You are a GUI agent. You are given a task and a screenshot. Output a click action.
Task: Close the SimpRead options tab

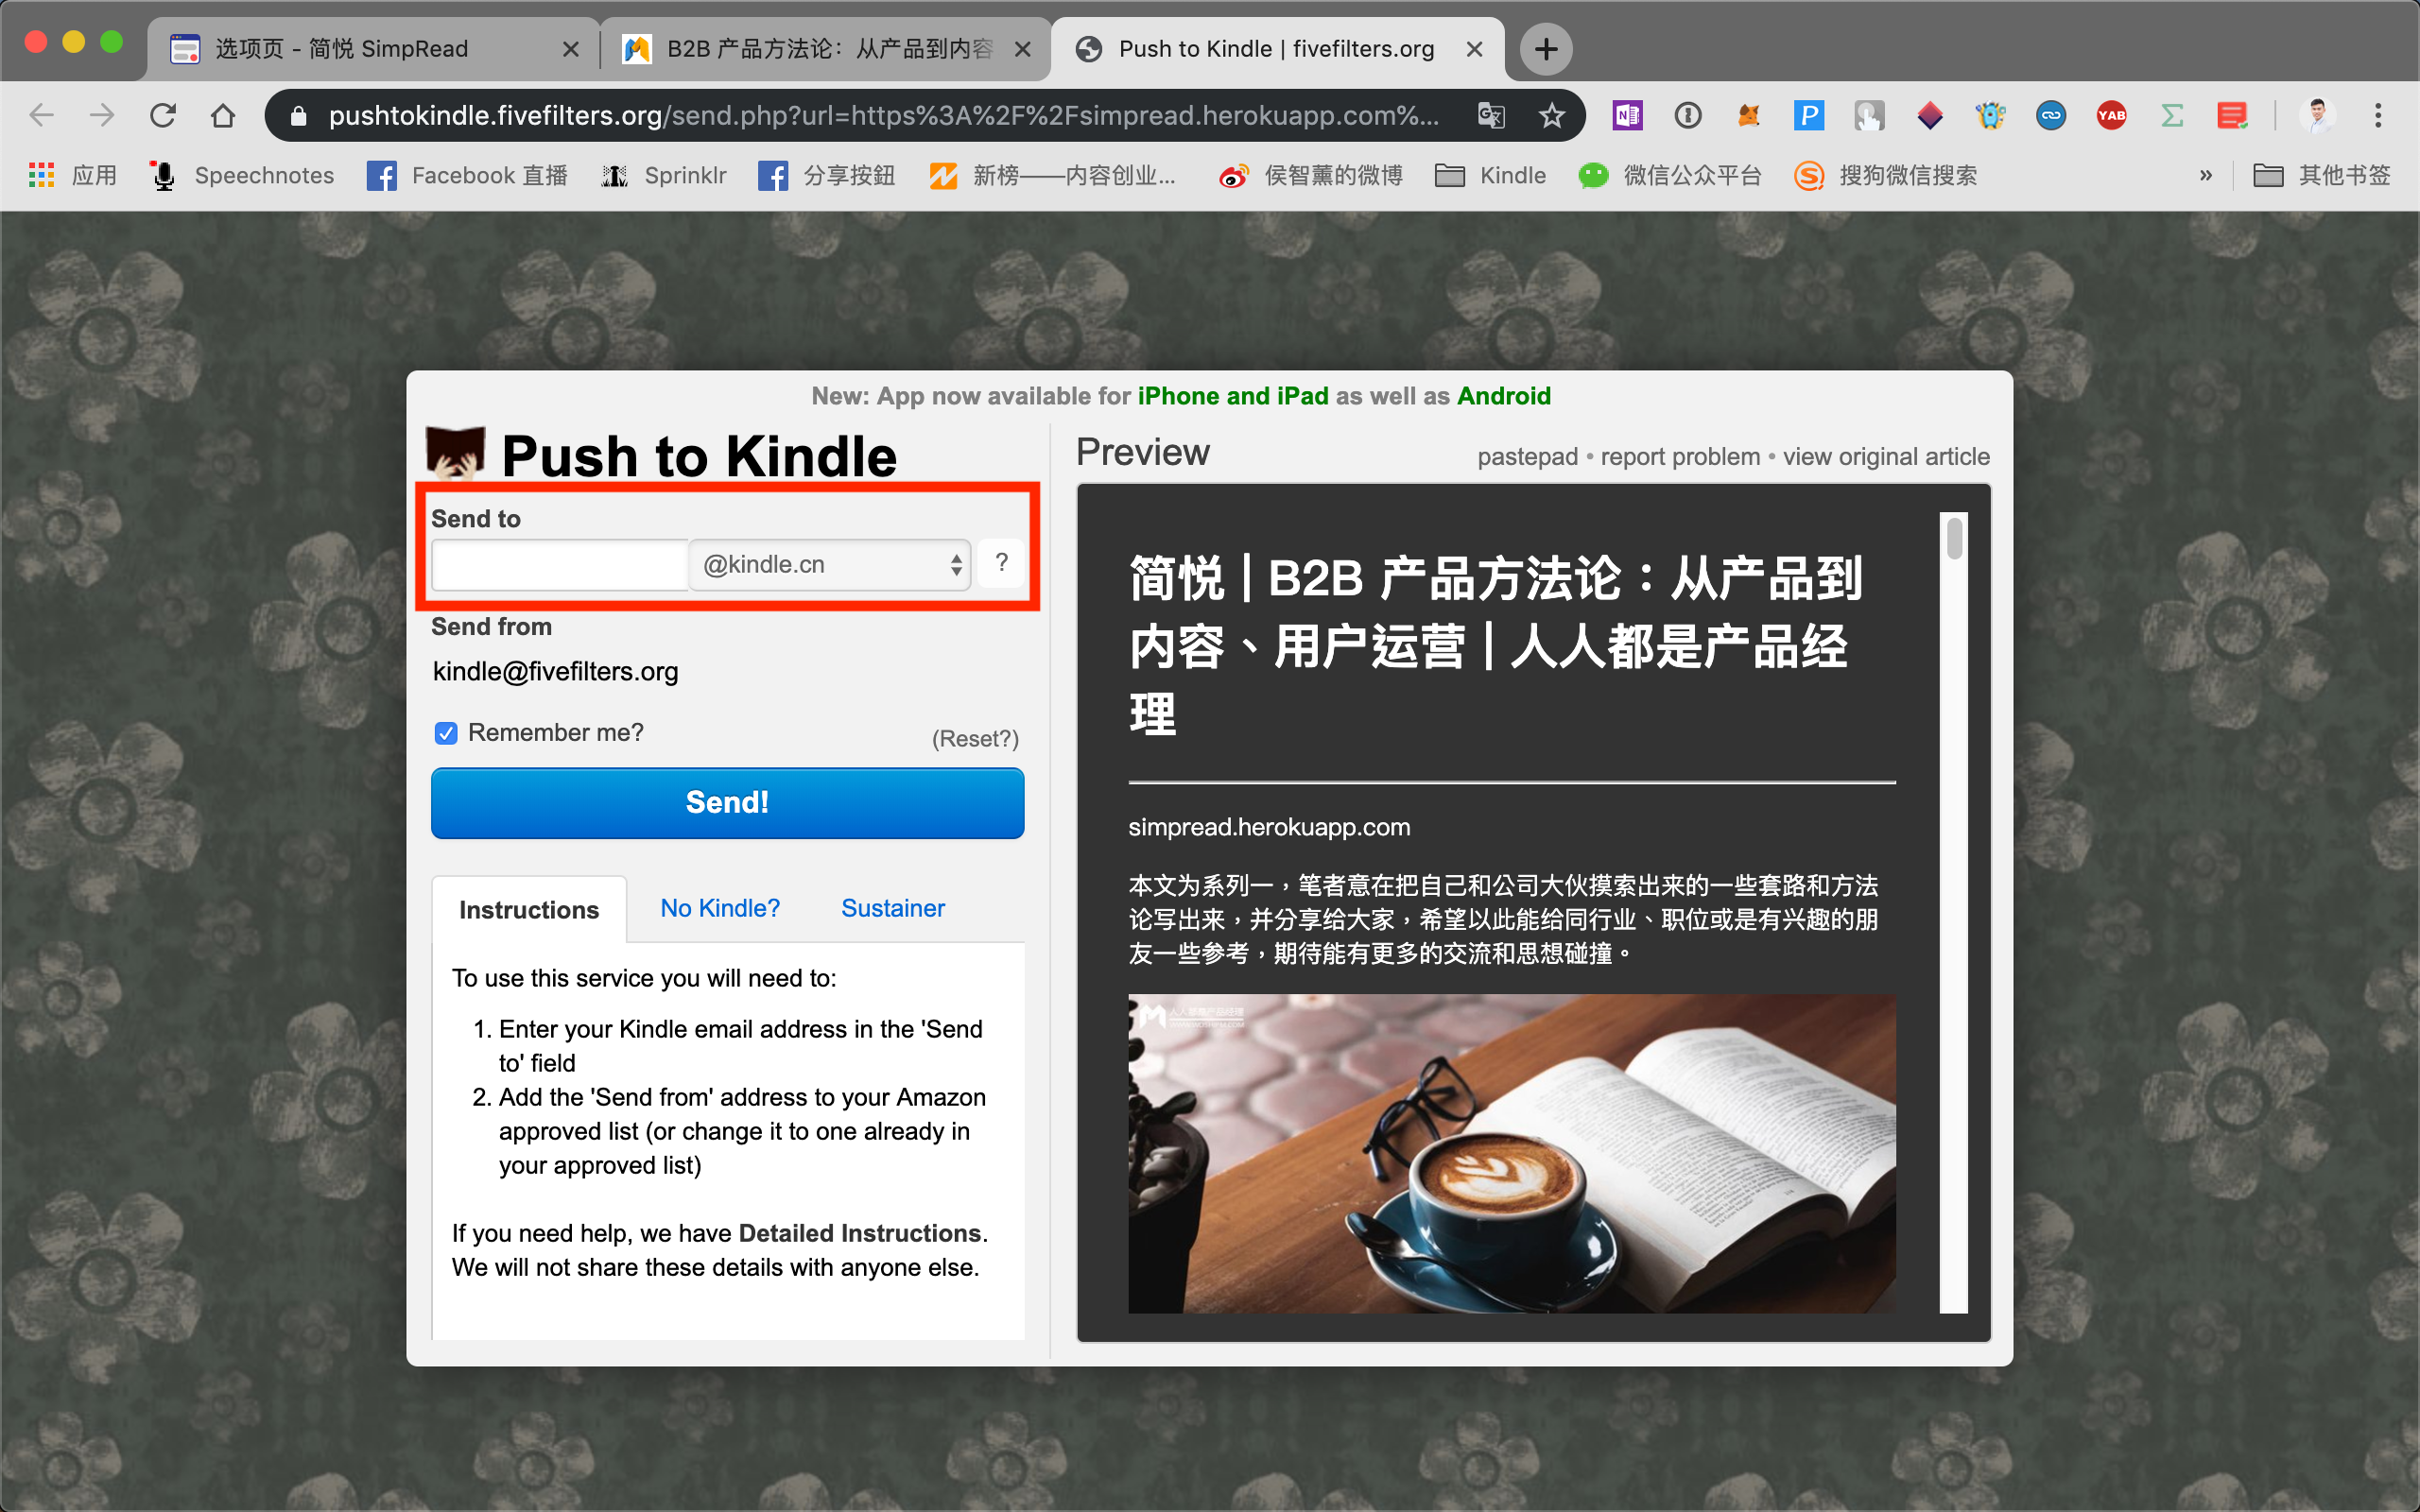coord(571,49)
